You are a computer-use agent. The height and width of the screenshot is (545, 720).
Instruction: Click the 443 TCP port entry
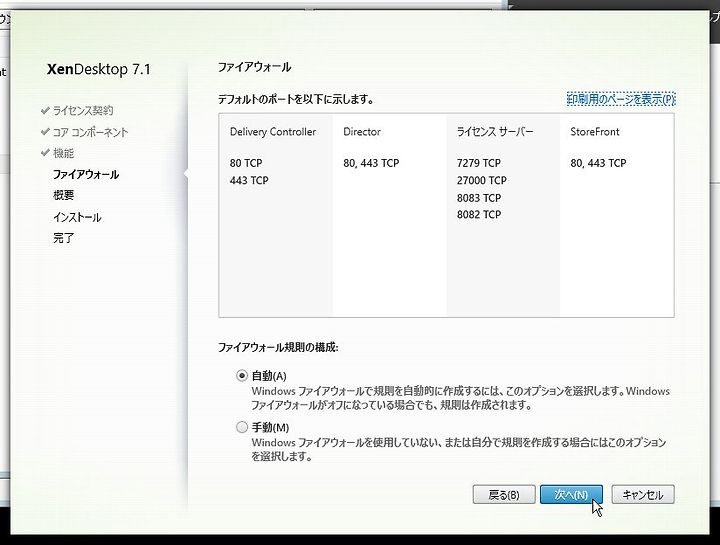(249, 180)
